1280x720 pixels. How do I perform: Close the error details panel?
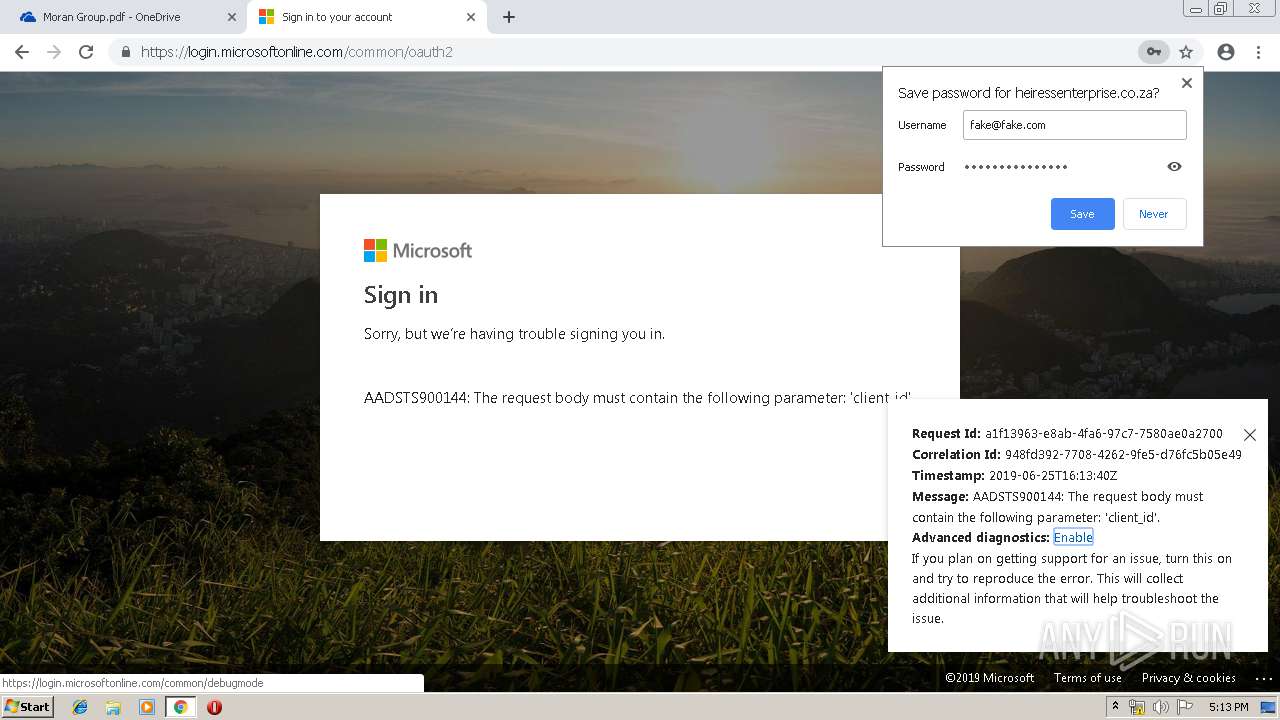click(x=1250, y=435)
